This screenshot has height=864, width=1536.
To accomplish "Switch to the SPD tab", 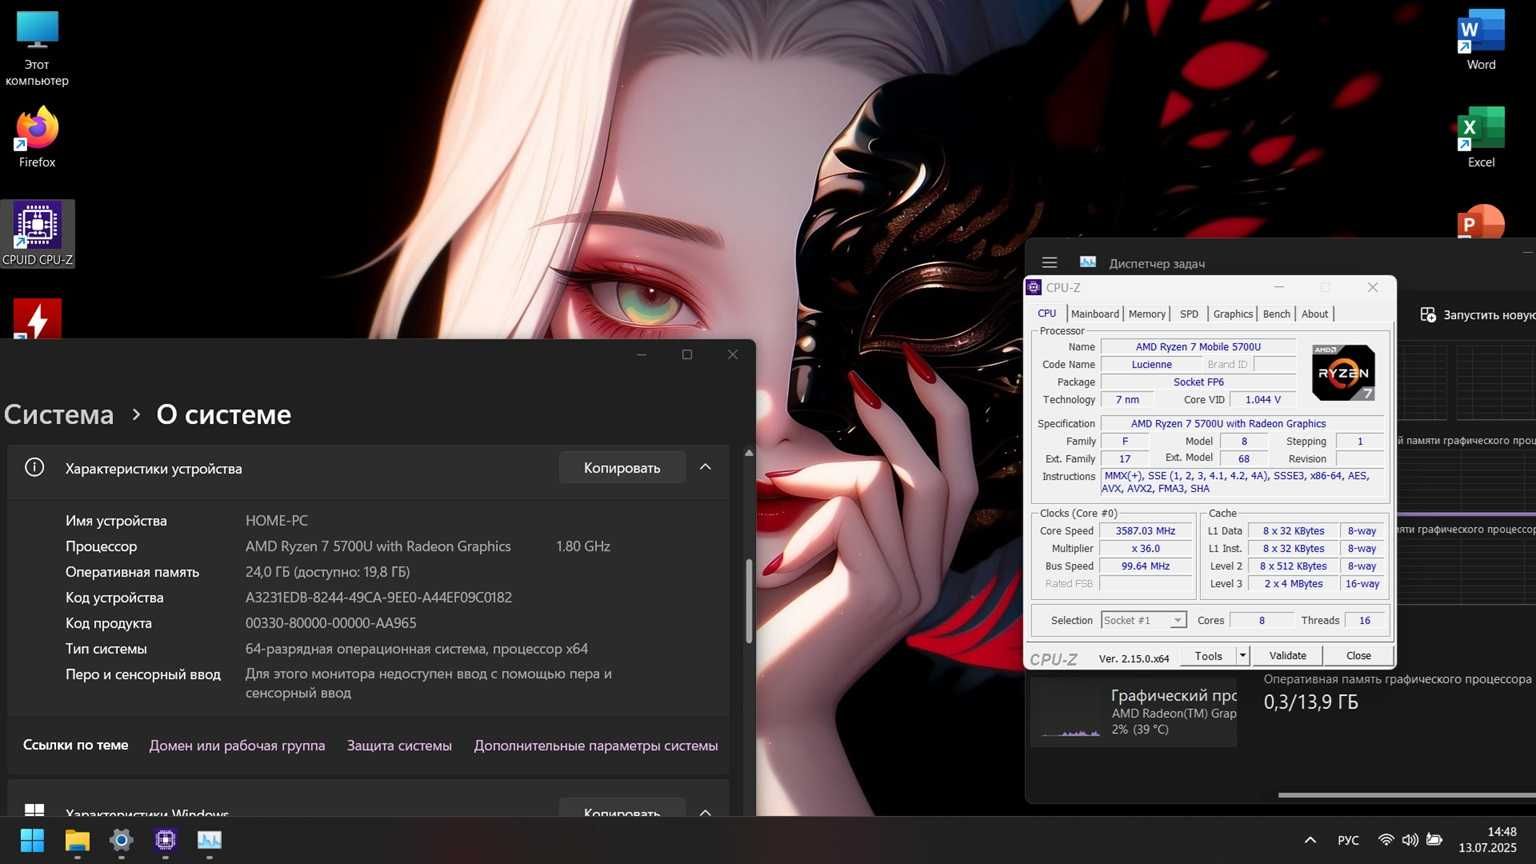I will coord(1189,314).
